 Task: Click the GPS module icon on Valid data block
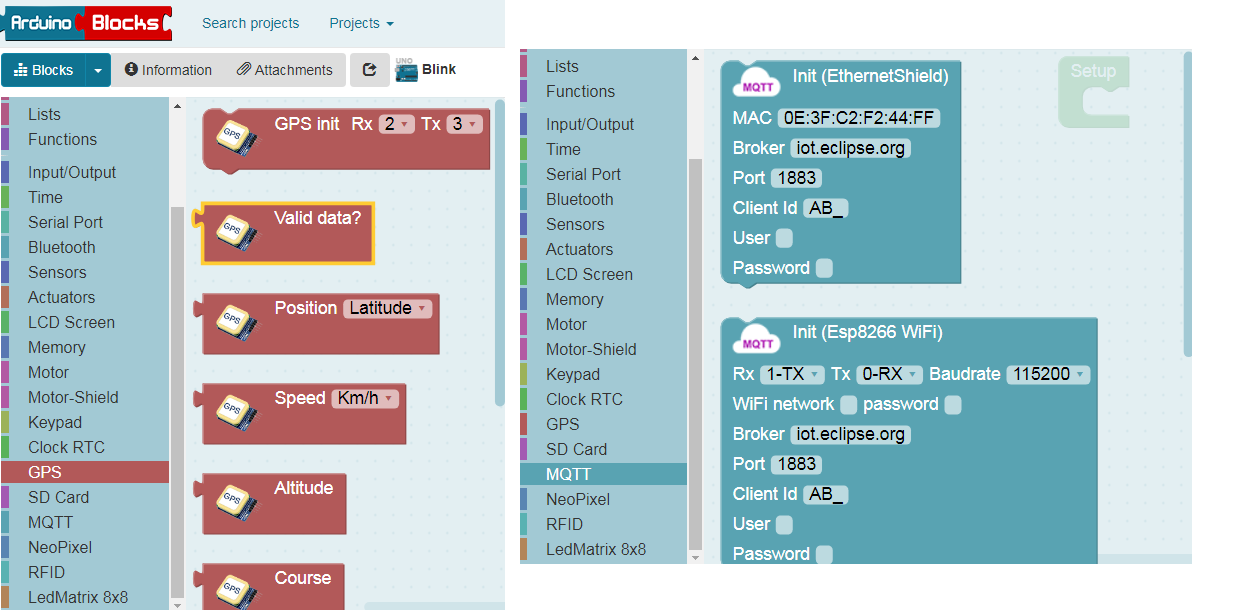click(x=237, y=233)
